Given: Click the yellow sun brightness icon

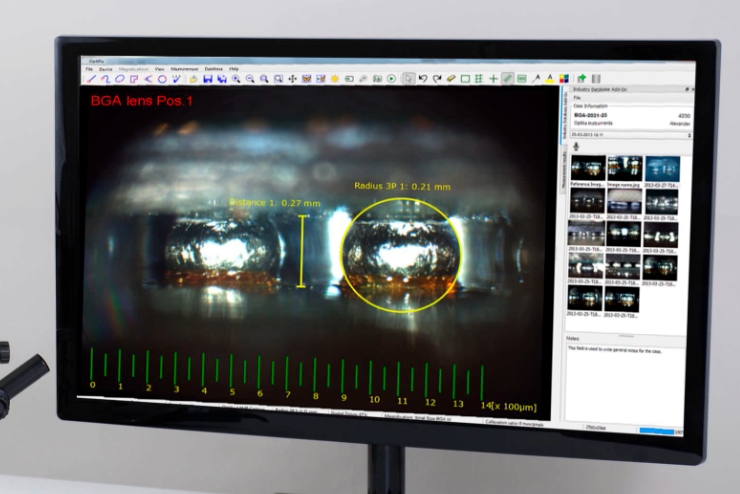Looking at the screenshot, I should [335, 79].
